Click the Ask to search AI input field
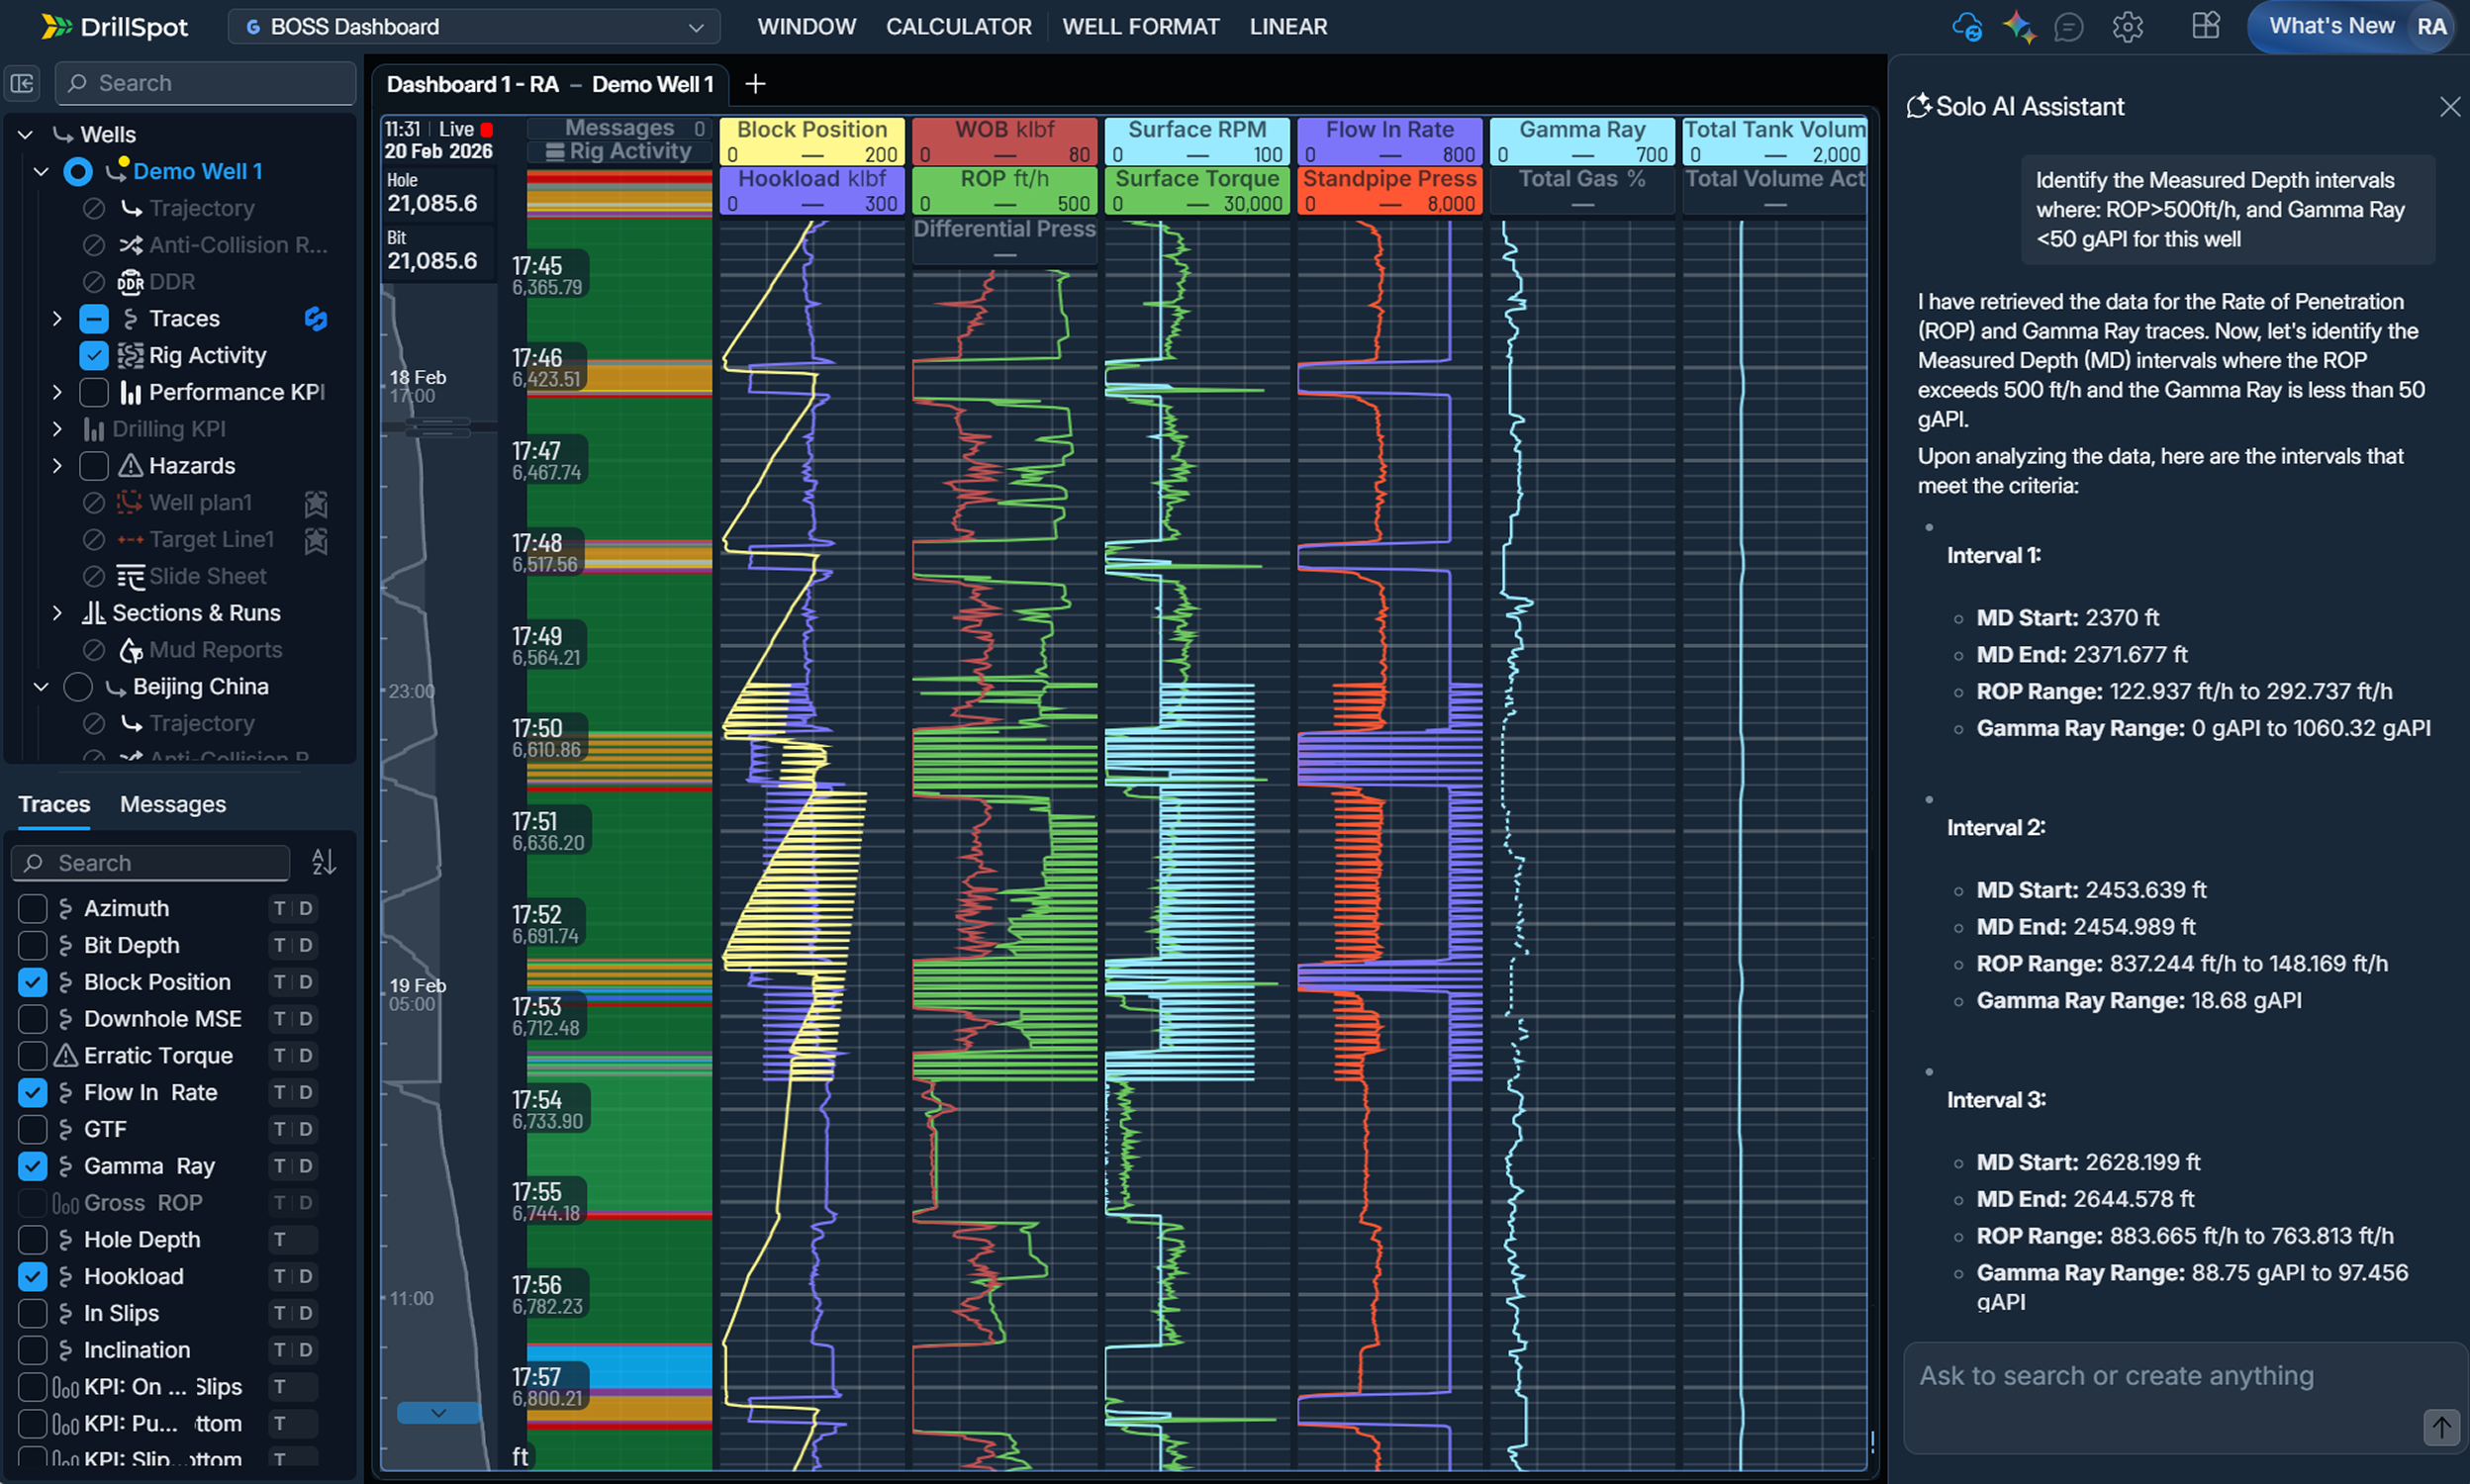The height and width of the screenshot is (1484, 2470). point(2150,1377)
